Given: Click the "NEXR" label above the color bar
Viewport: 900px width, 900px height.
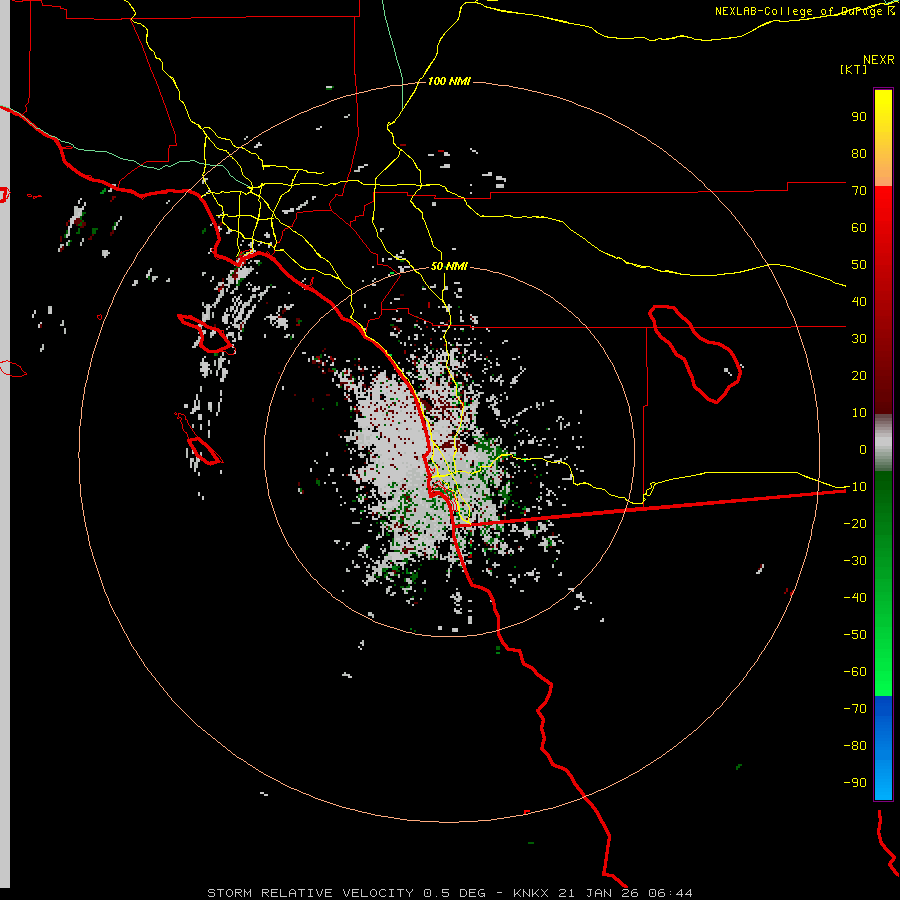Looking at the screenshot, I should pyautogui.click(x=879, y=60).
